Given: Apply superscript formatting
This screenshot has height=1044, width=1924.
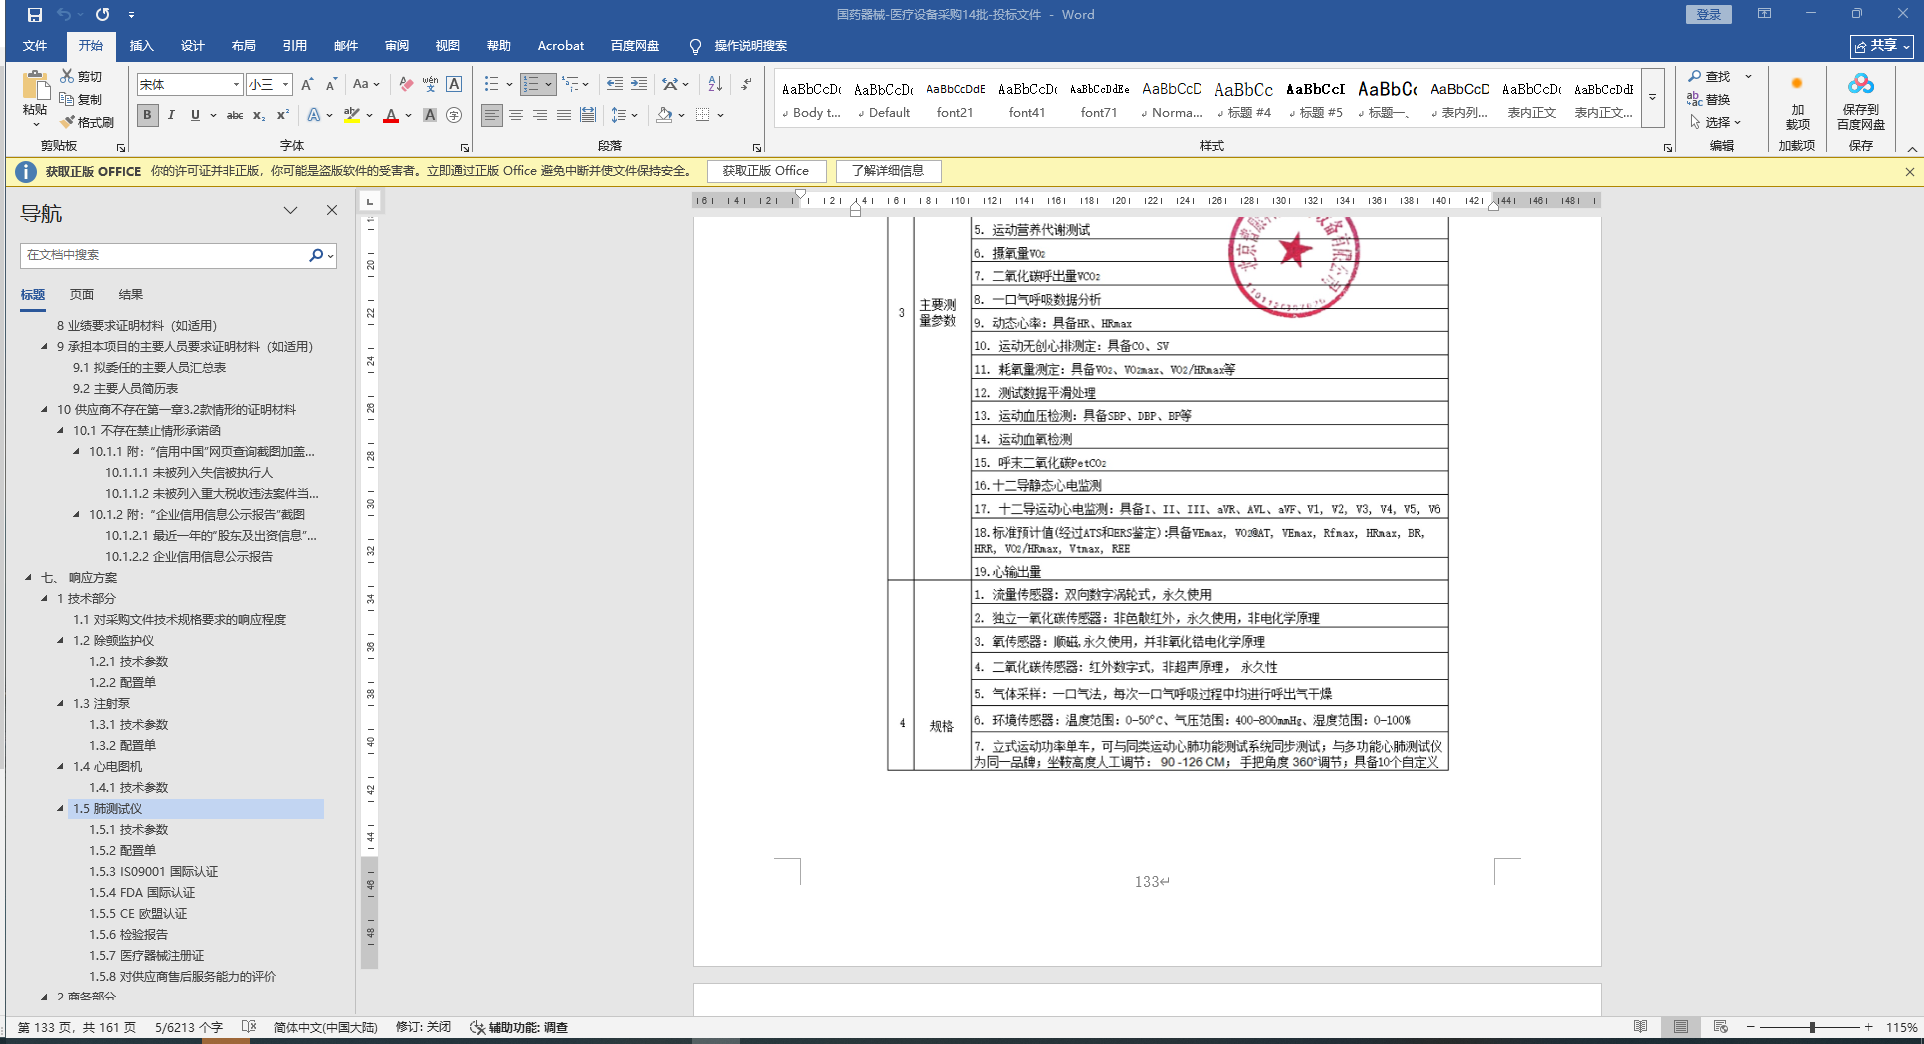Looking at the screenshot, I should point(283,115).
